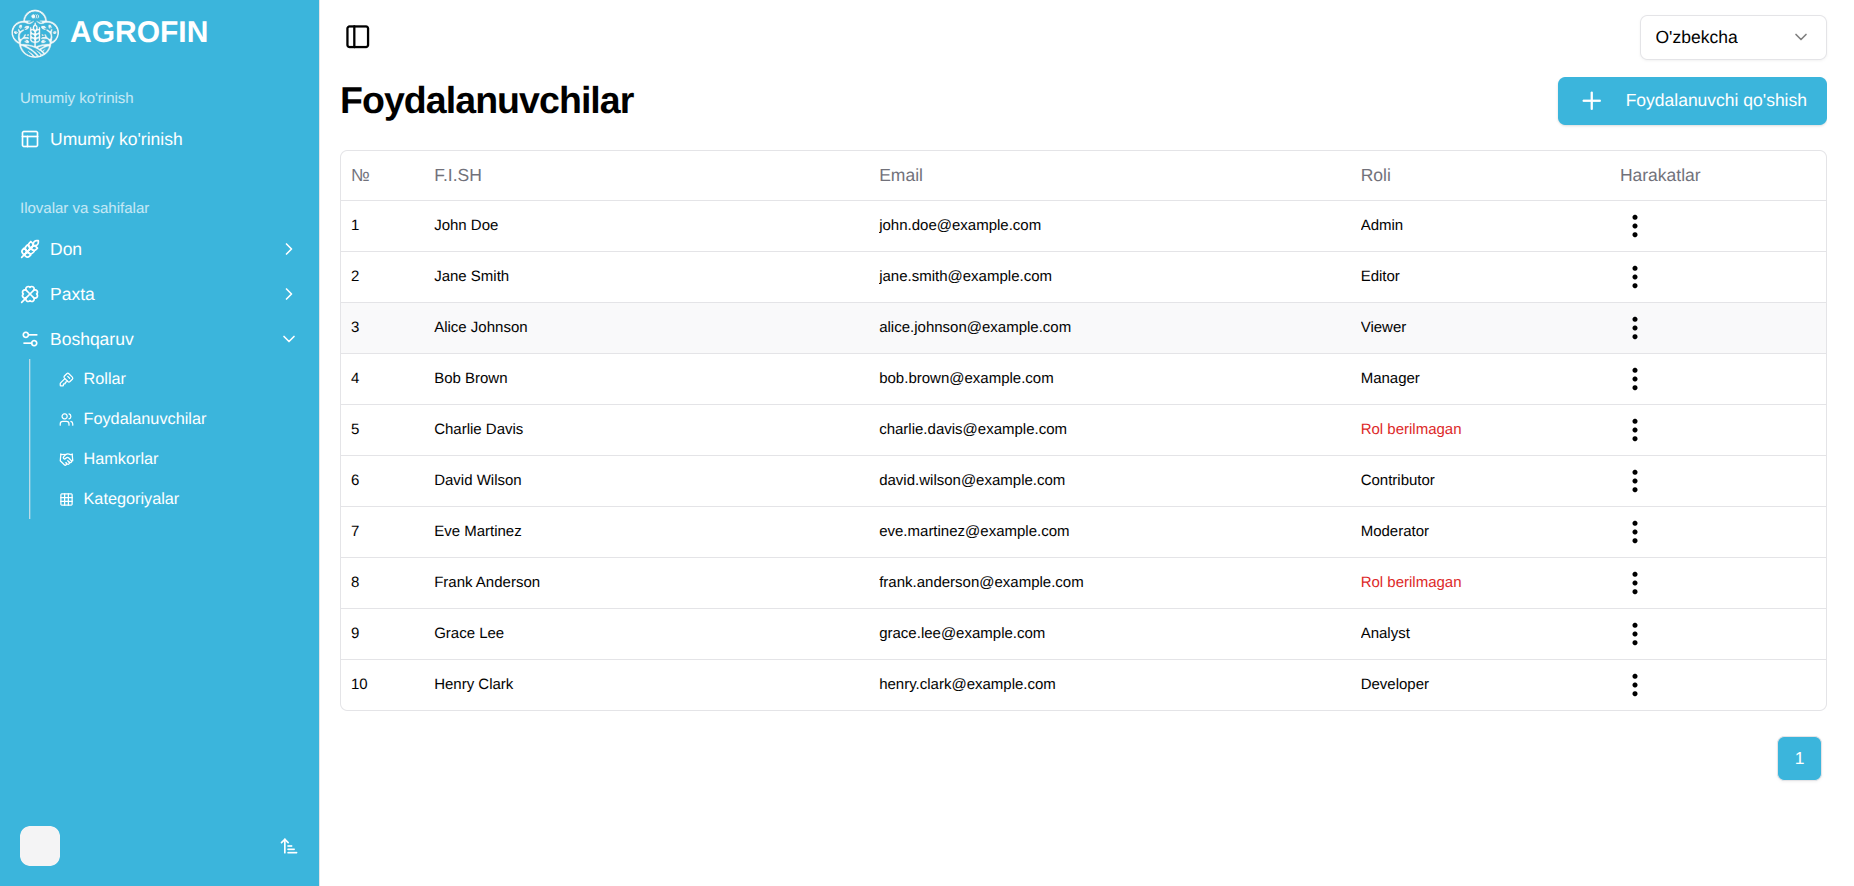
Task: Open actions menu for Charlie Davis
Action: 1634,430
